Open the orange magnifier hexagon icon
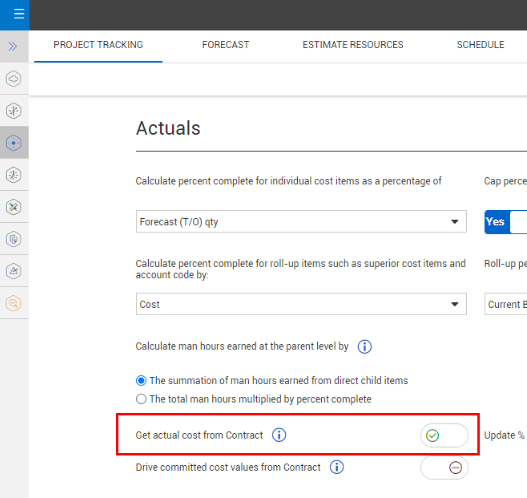The image size is (527, 498). tap(13, 303)
